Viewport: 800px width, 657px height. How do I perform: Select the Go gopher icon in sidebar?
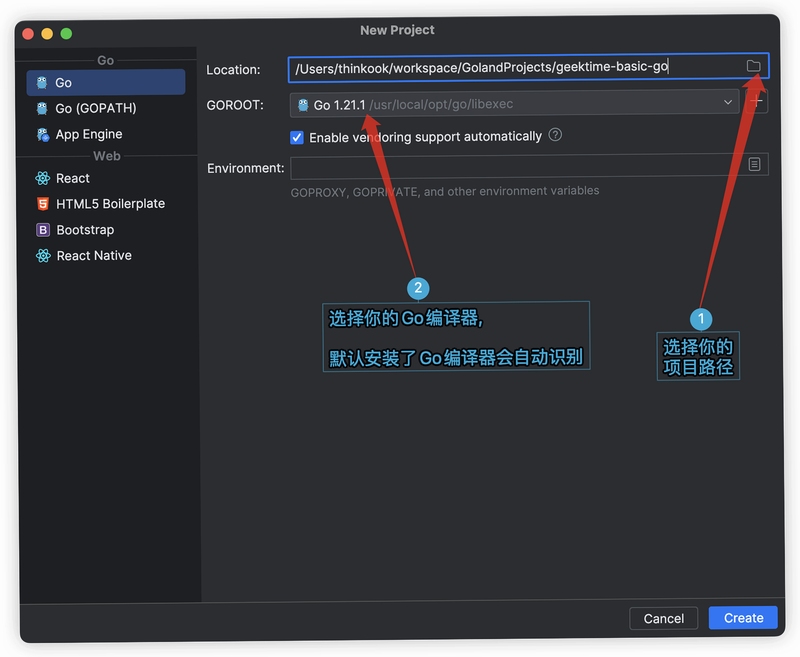coord(42,82)
